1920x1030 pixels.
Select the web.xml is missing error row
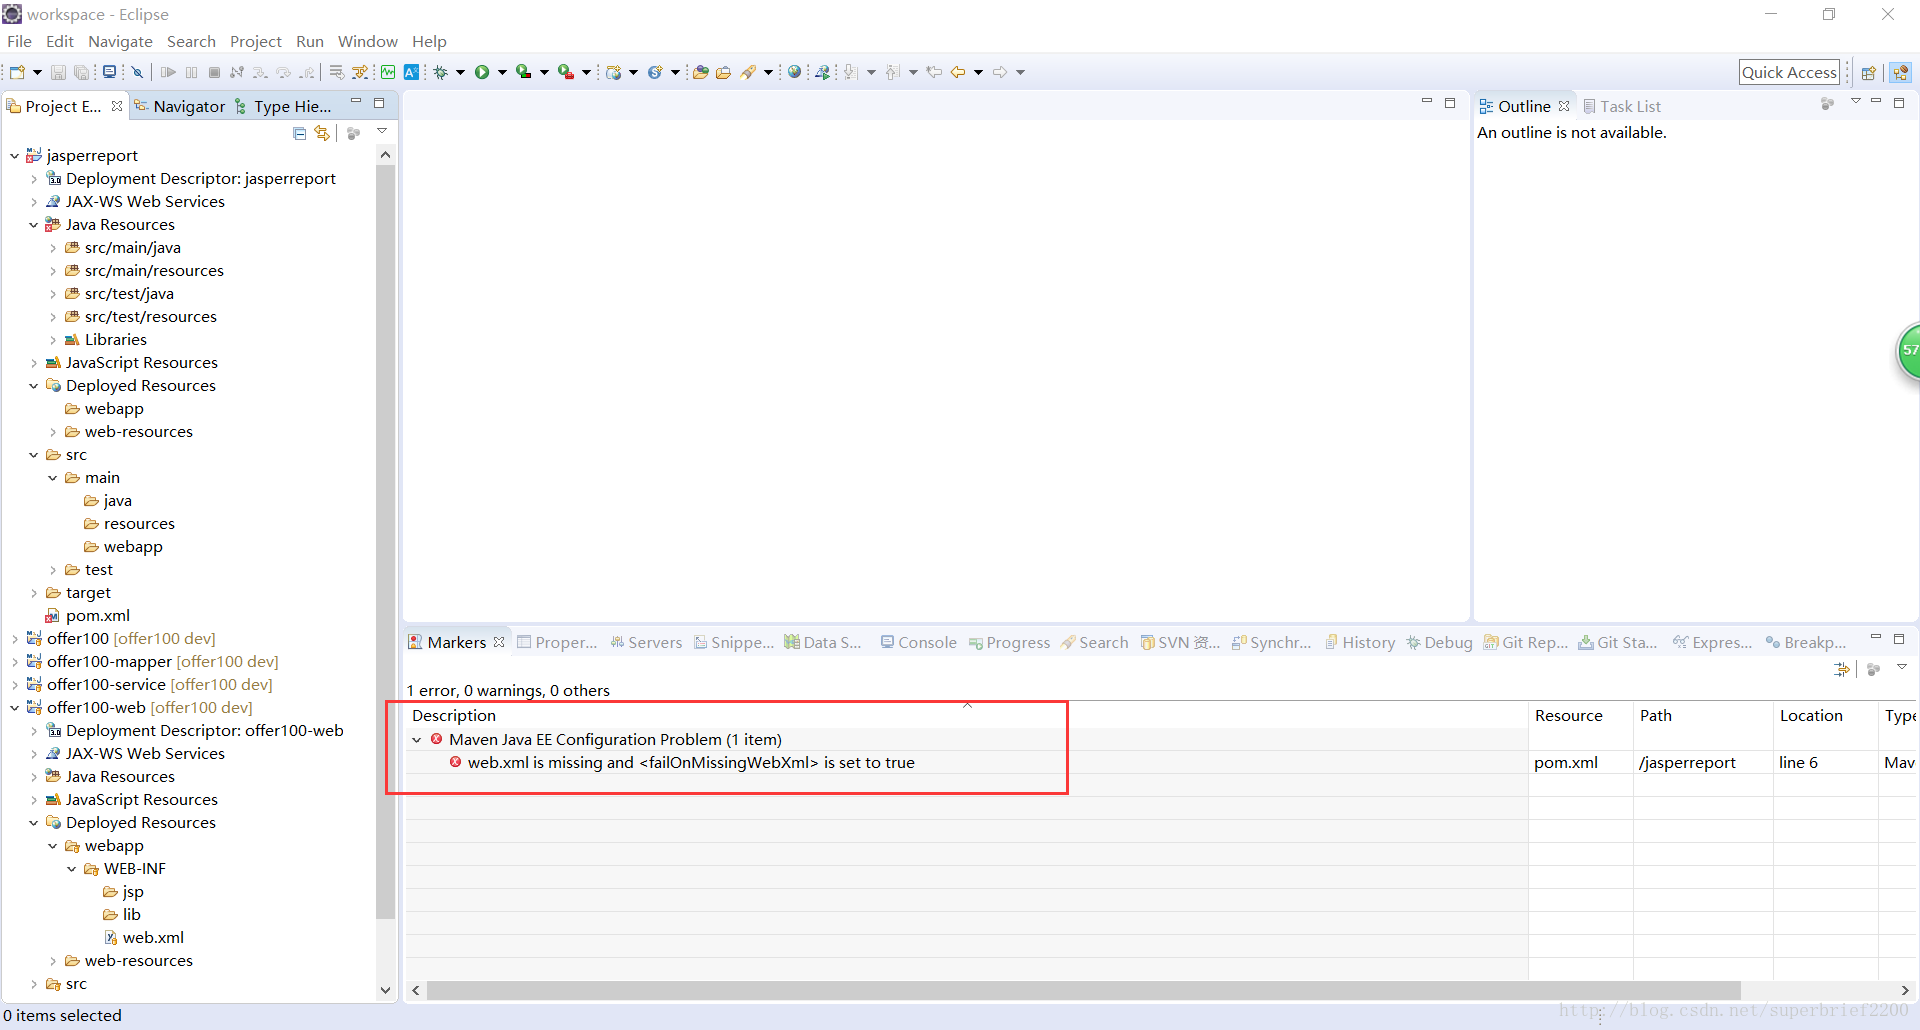coord(691,762)
